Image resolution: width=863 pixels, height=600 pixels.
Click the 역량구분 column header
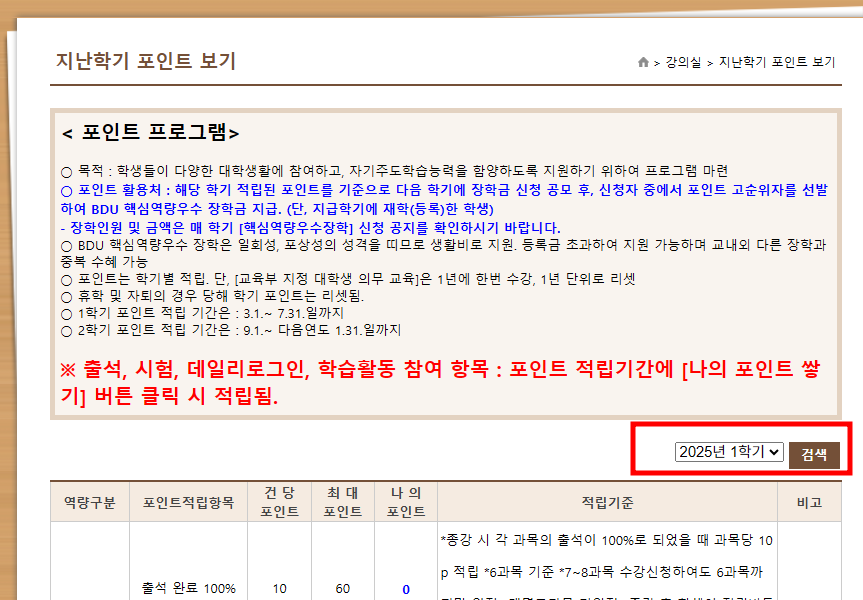tap(90, 502)
